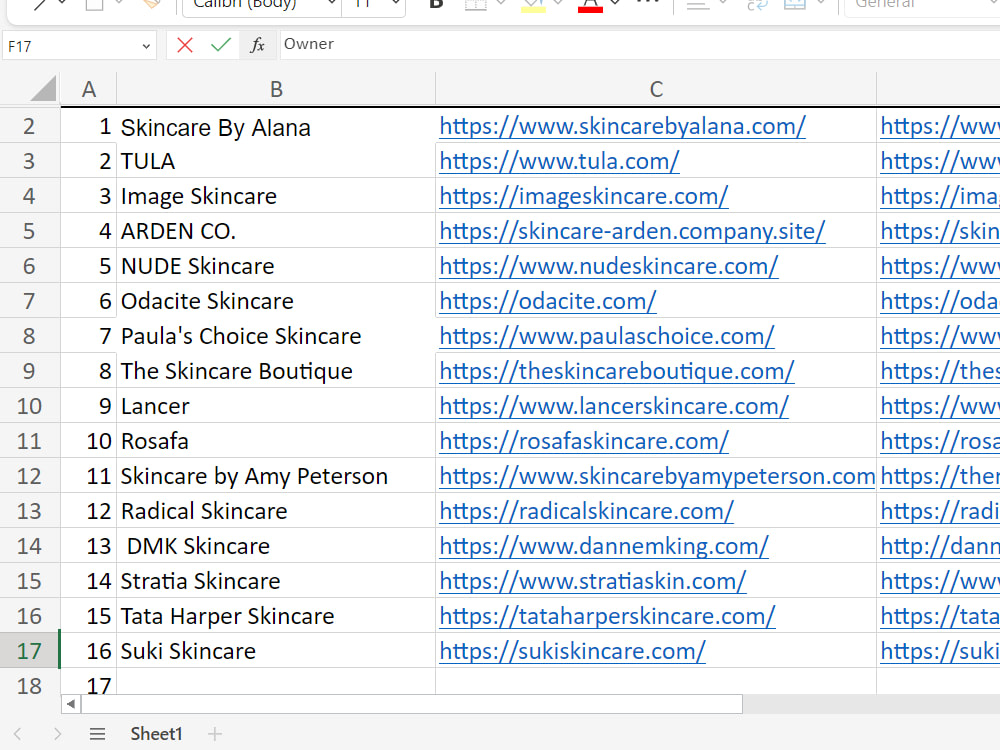Select row 9 header
The width and height of the screenshot is (1000, 750).
(29, 371)
